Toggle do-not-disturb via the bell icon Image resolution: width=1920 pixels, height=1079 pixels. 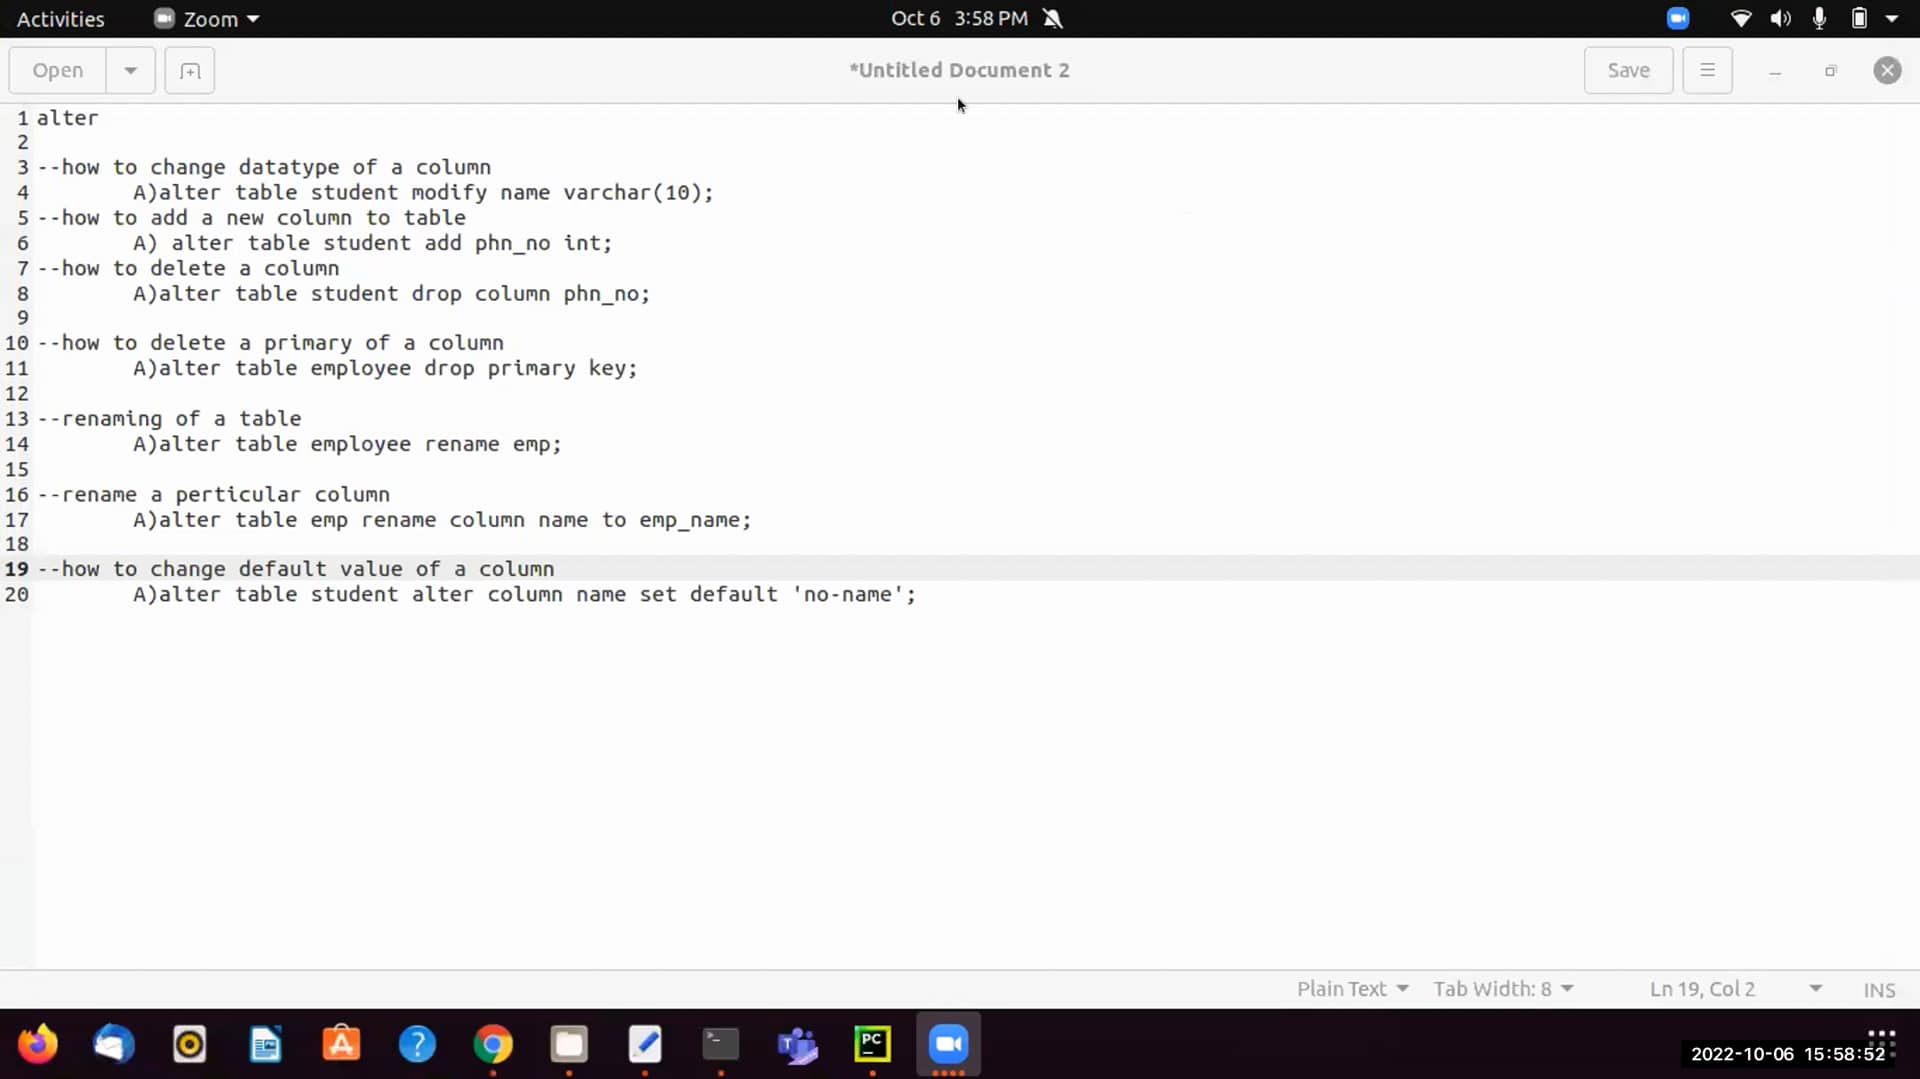click(x=1054, y=18)
